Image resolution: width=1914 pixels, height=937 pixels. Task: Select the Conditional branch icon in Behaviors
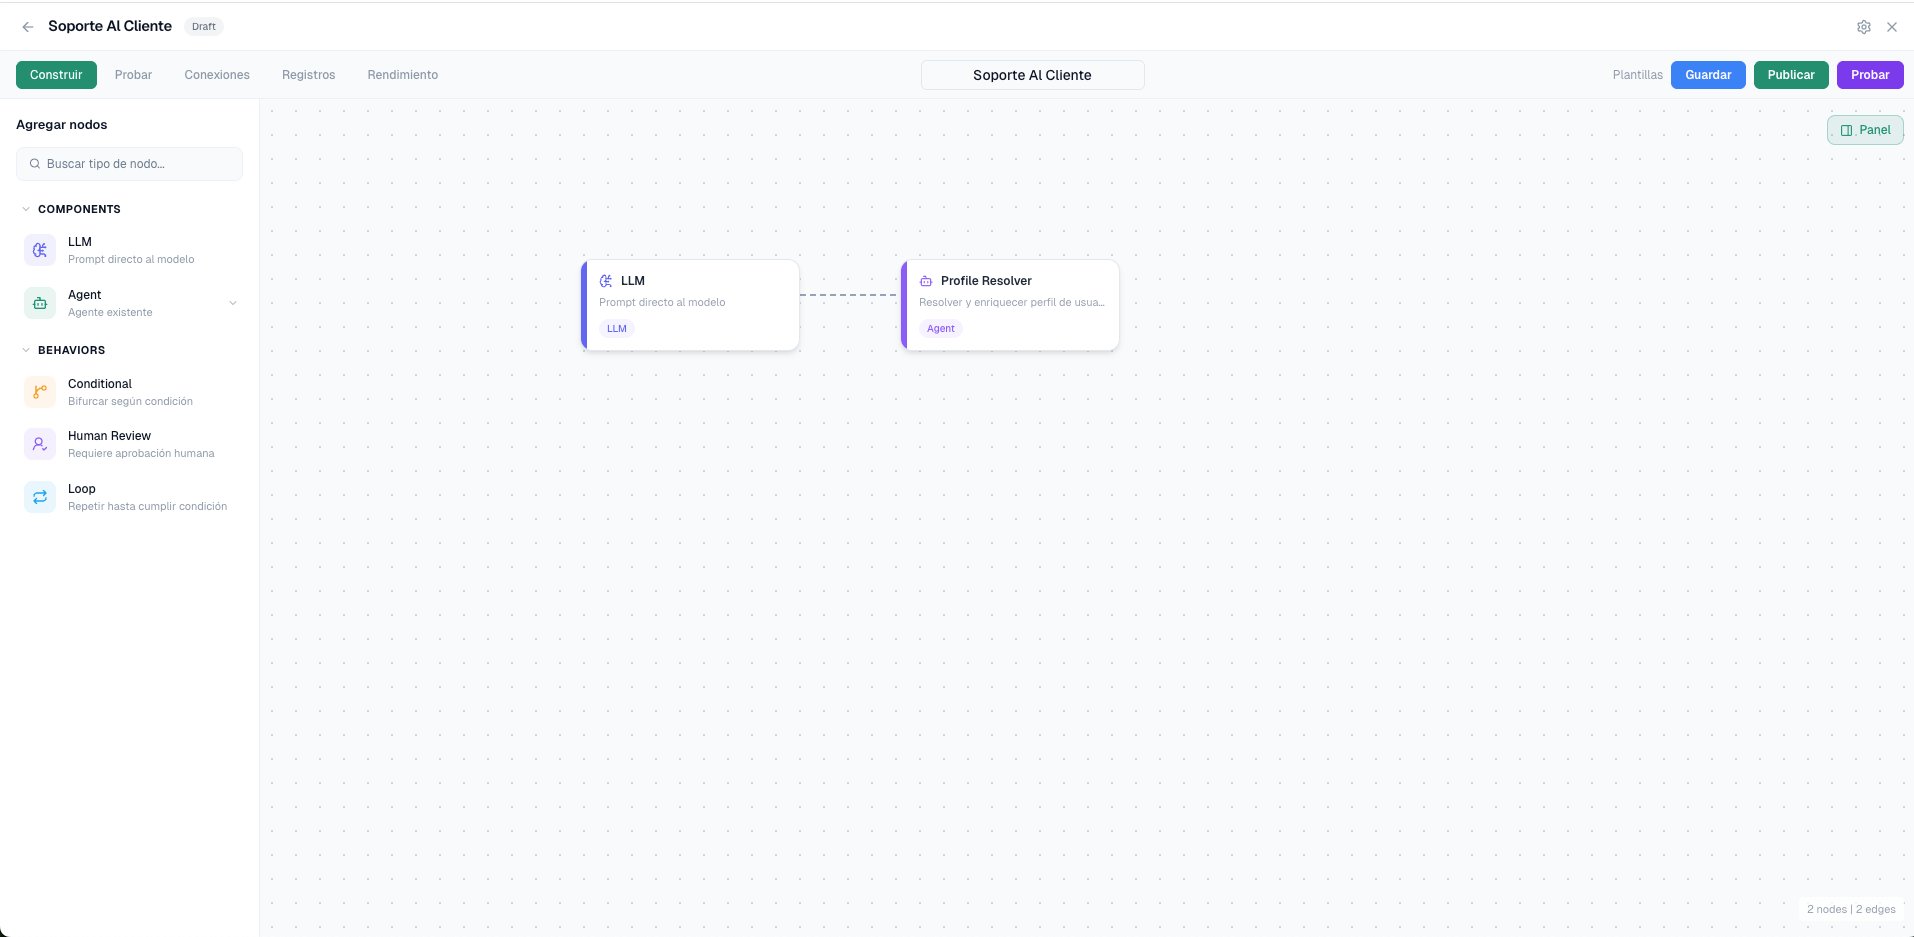click(39, 392)
